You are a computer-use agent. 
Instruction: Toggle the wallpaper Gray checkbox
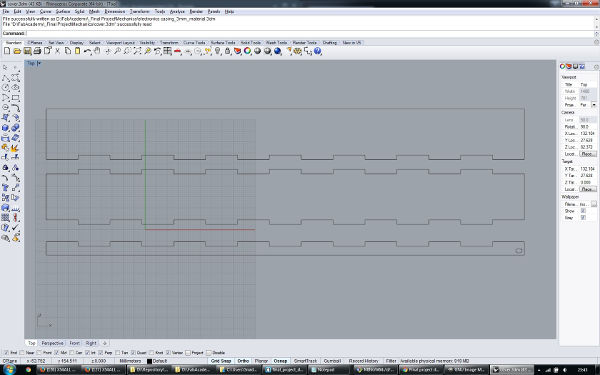point(583,218)
